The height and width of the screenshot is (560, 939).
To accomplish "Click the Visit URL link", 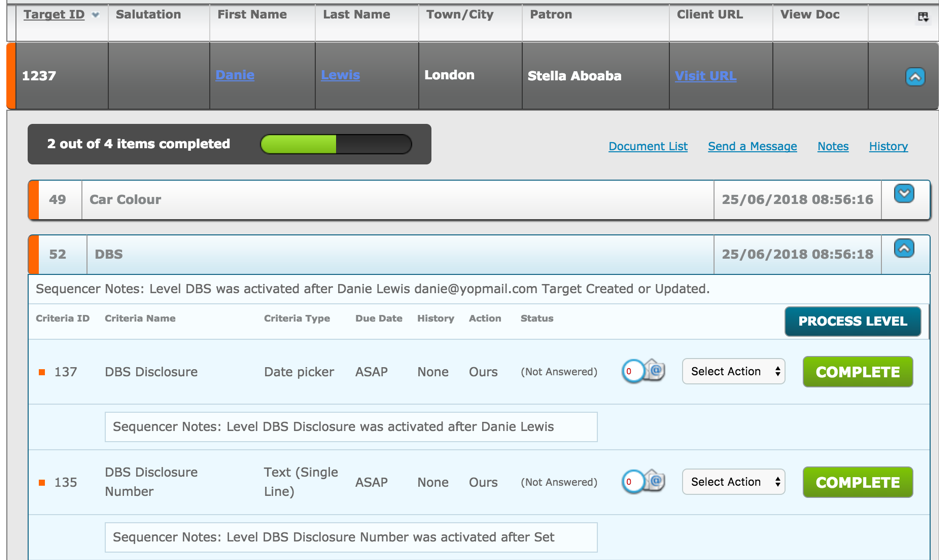I will click(x=705, y=76).
